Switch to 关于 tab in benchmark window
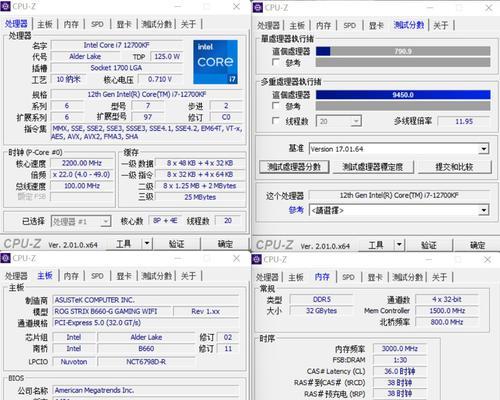500x400 pixels. coord(440,25)
